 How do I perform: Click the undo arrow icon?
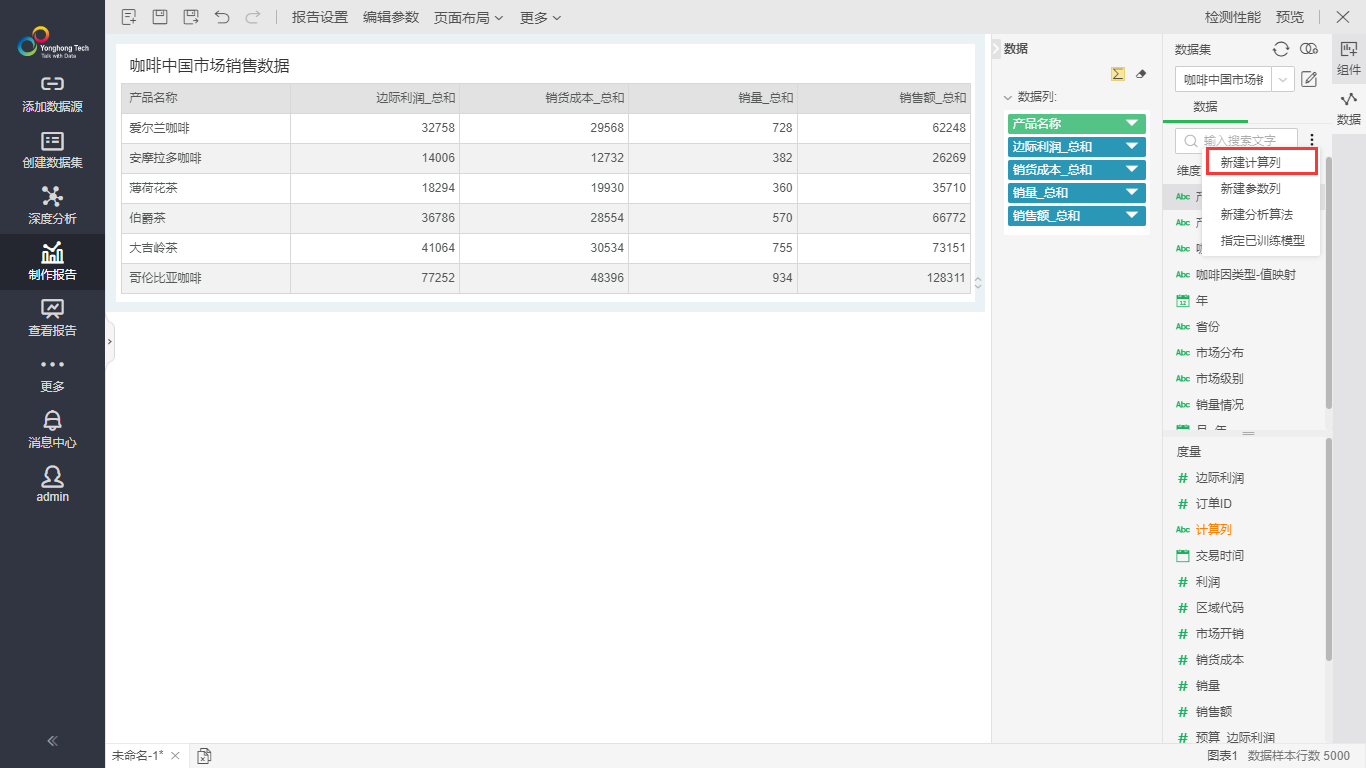click(x=222, y=17)
